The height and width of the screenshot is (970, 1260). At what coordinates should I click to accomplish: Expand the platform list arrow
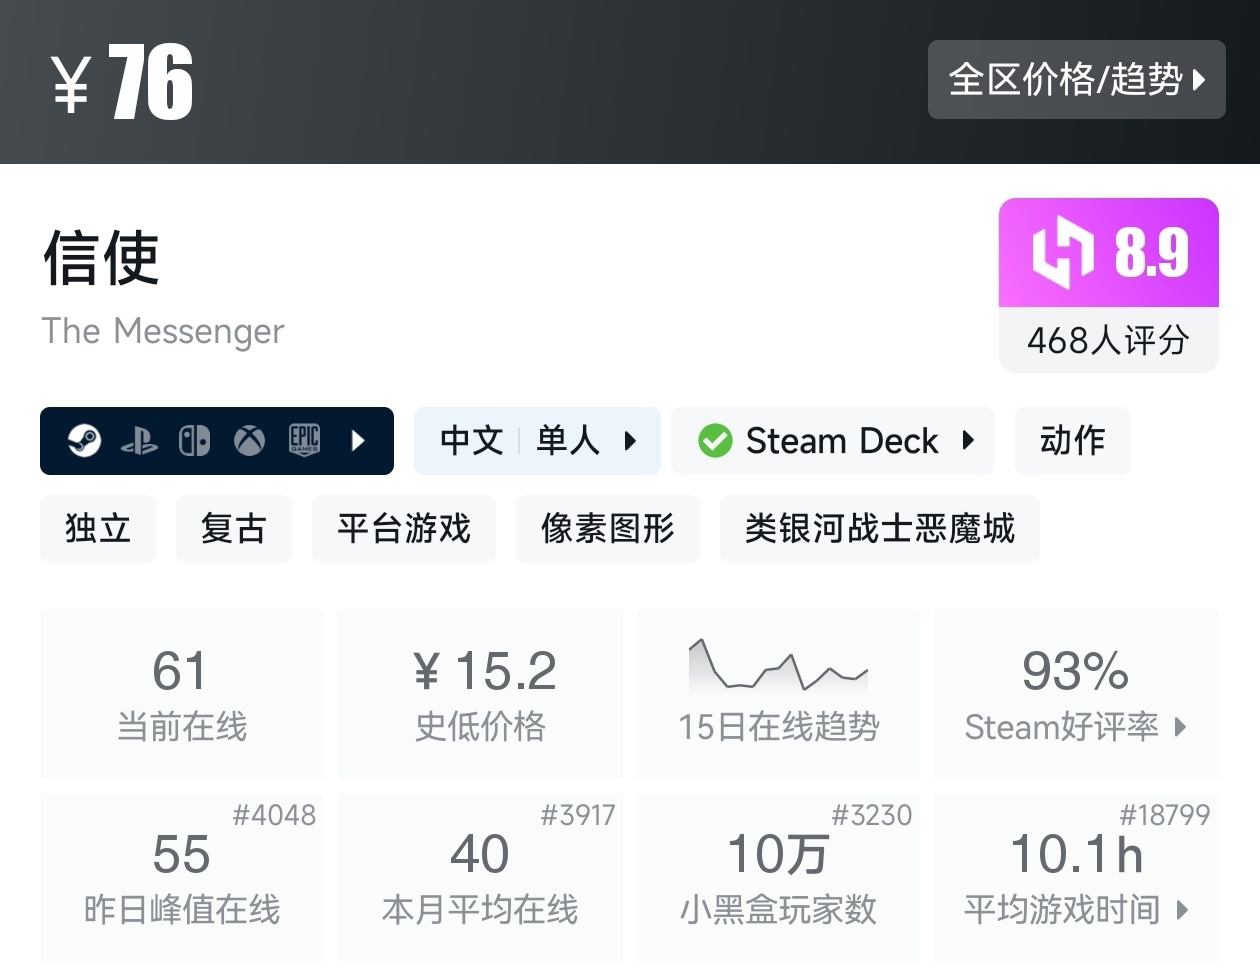(x=359, y=441)
